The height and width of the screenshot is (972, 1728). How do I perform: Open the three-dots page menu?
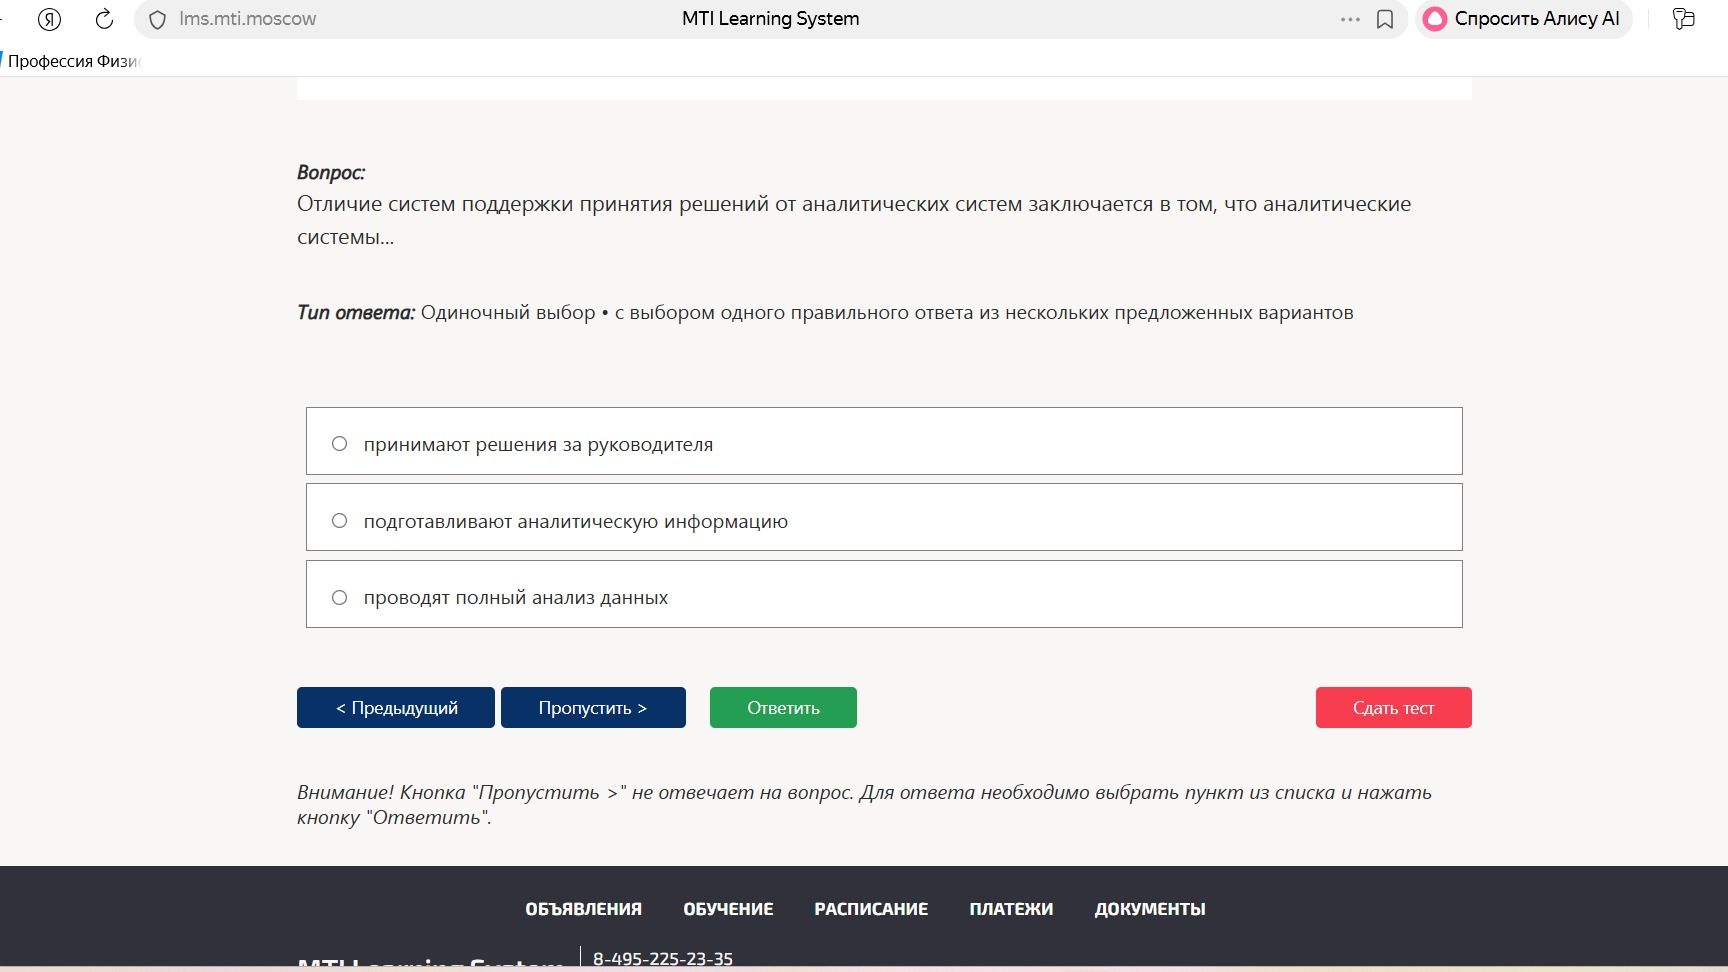(1350, 19)
